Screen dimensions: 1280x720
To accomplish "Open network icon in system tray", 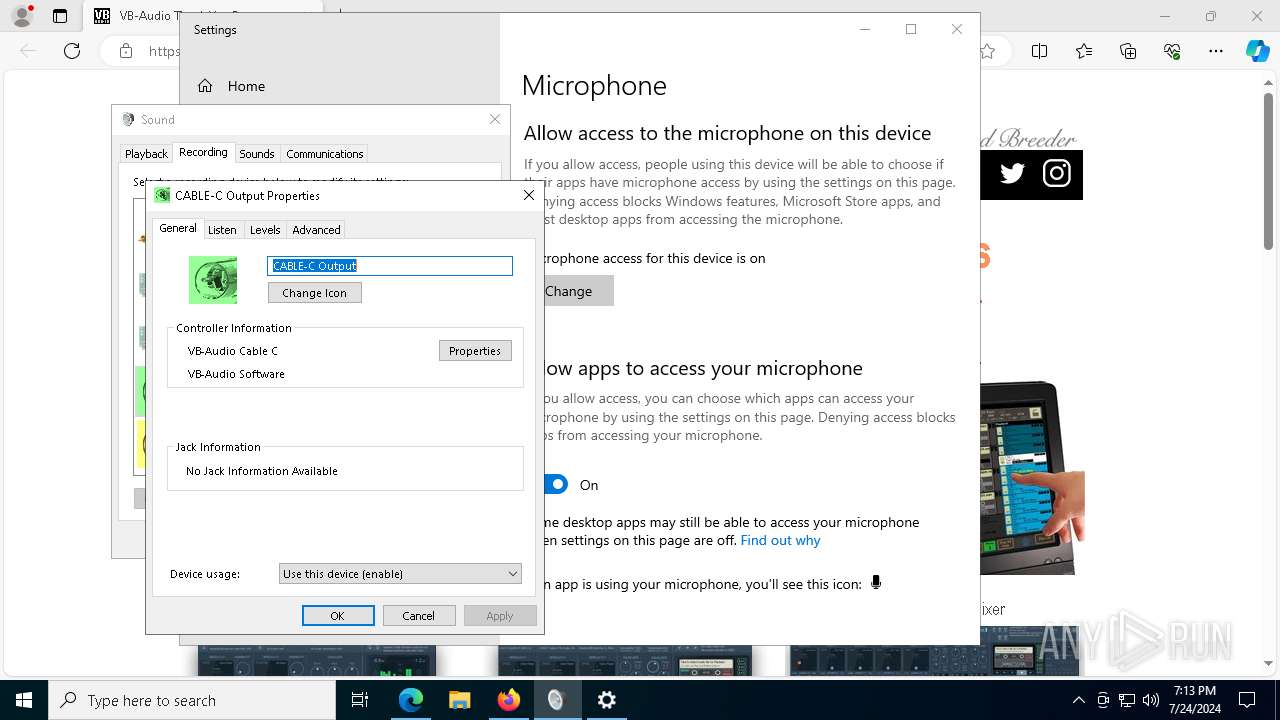I will click(x=1127, y=700).
